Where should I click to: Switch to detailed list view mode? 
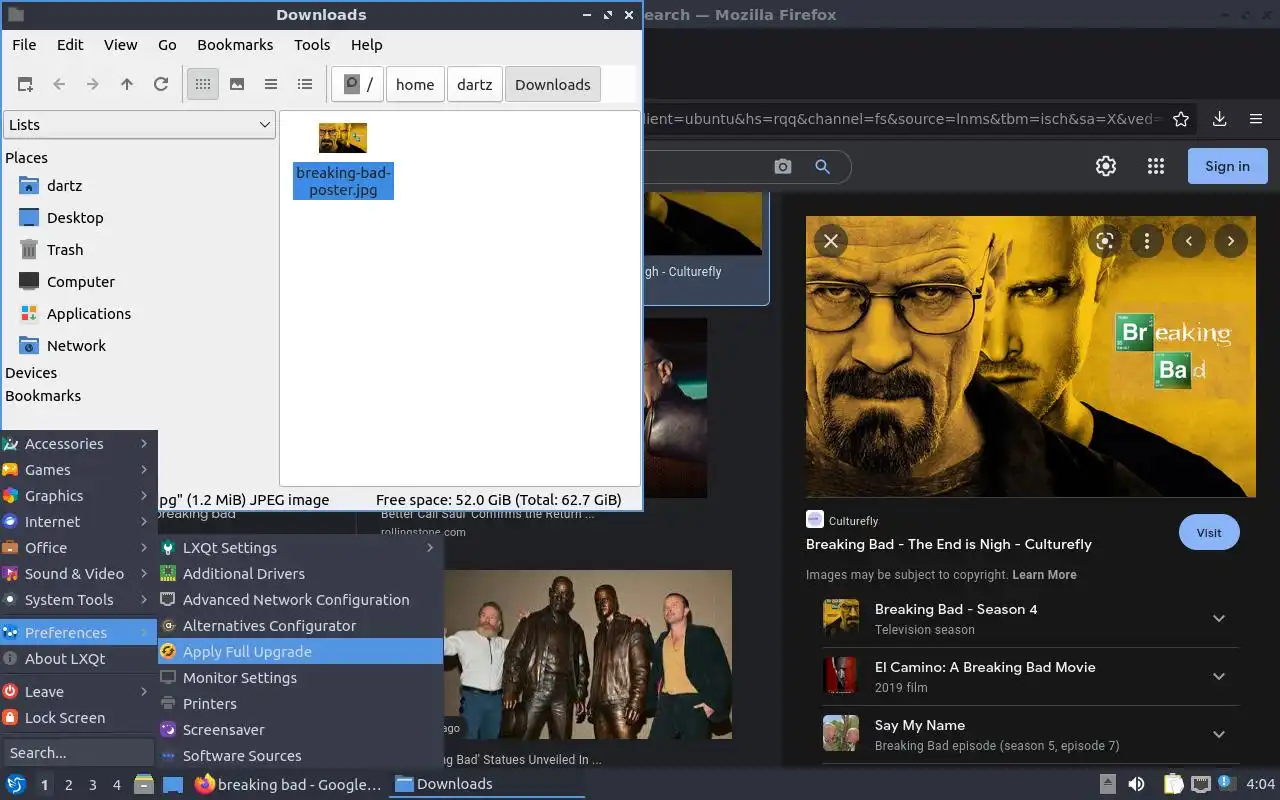coord(305,85)
